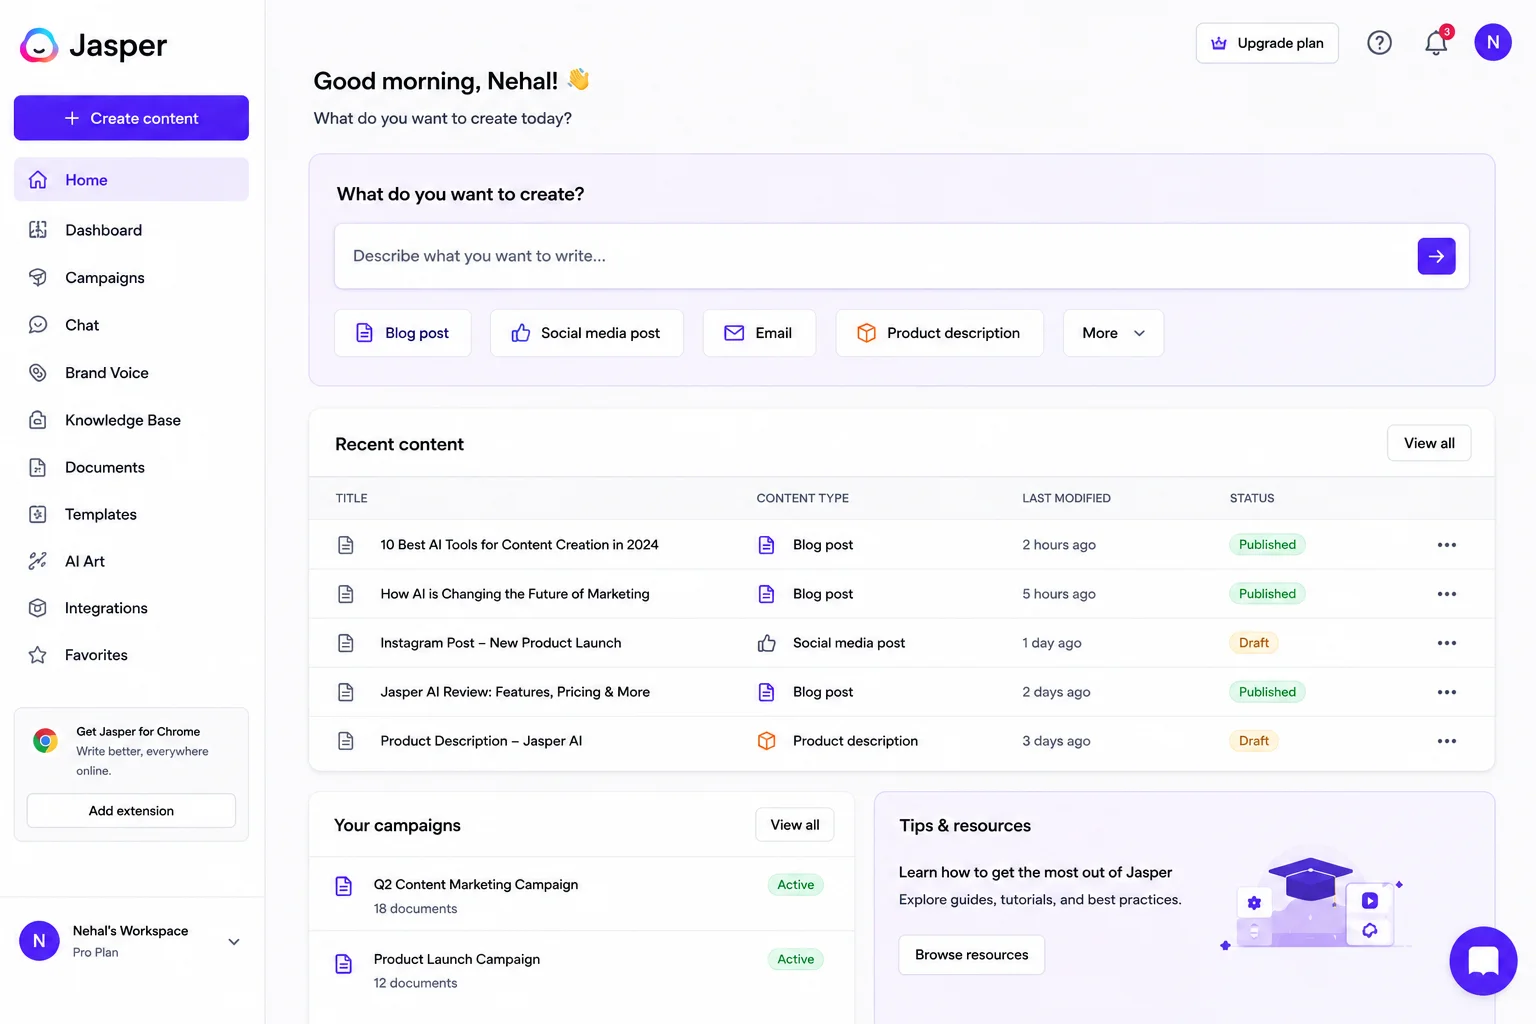This screenshot has height=1024, width=1536.
Task: Open the notifications bell
Action: point(1436,43)
